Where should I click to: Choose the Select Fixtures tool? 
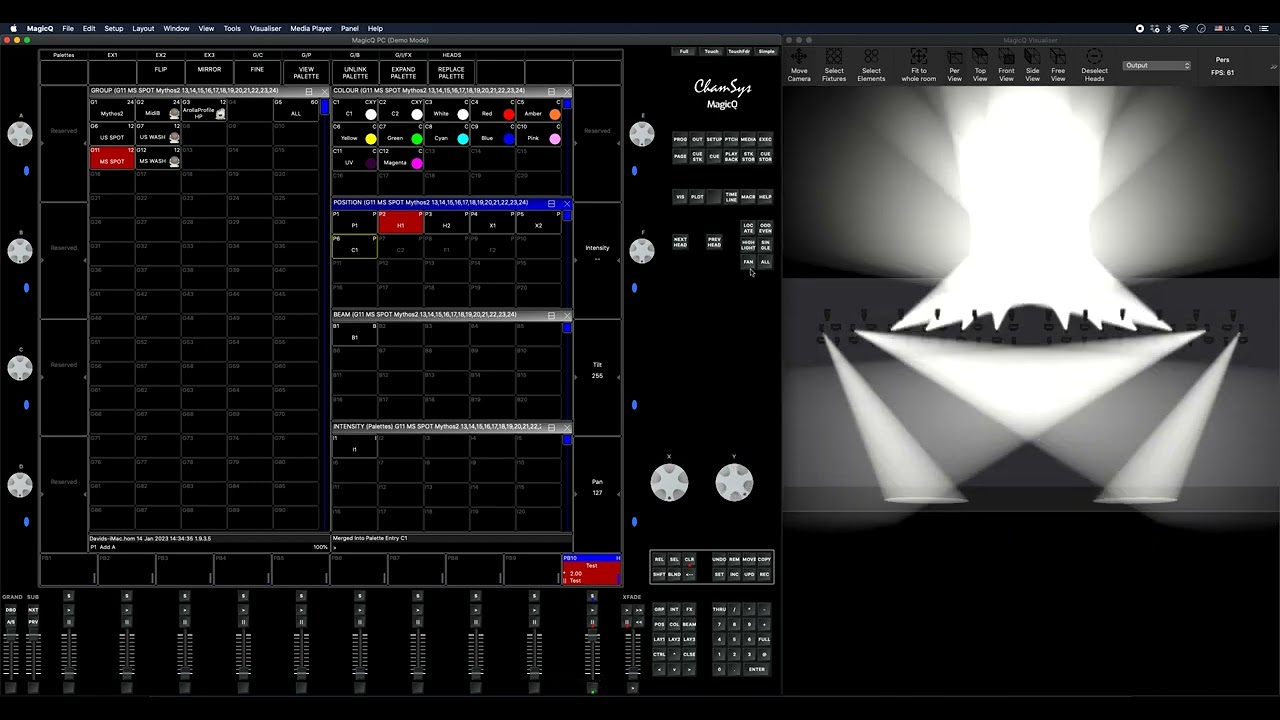834,66
